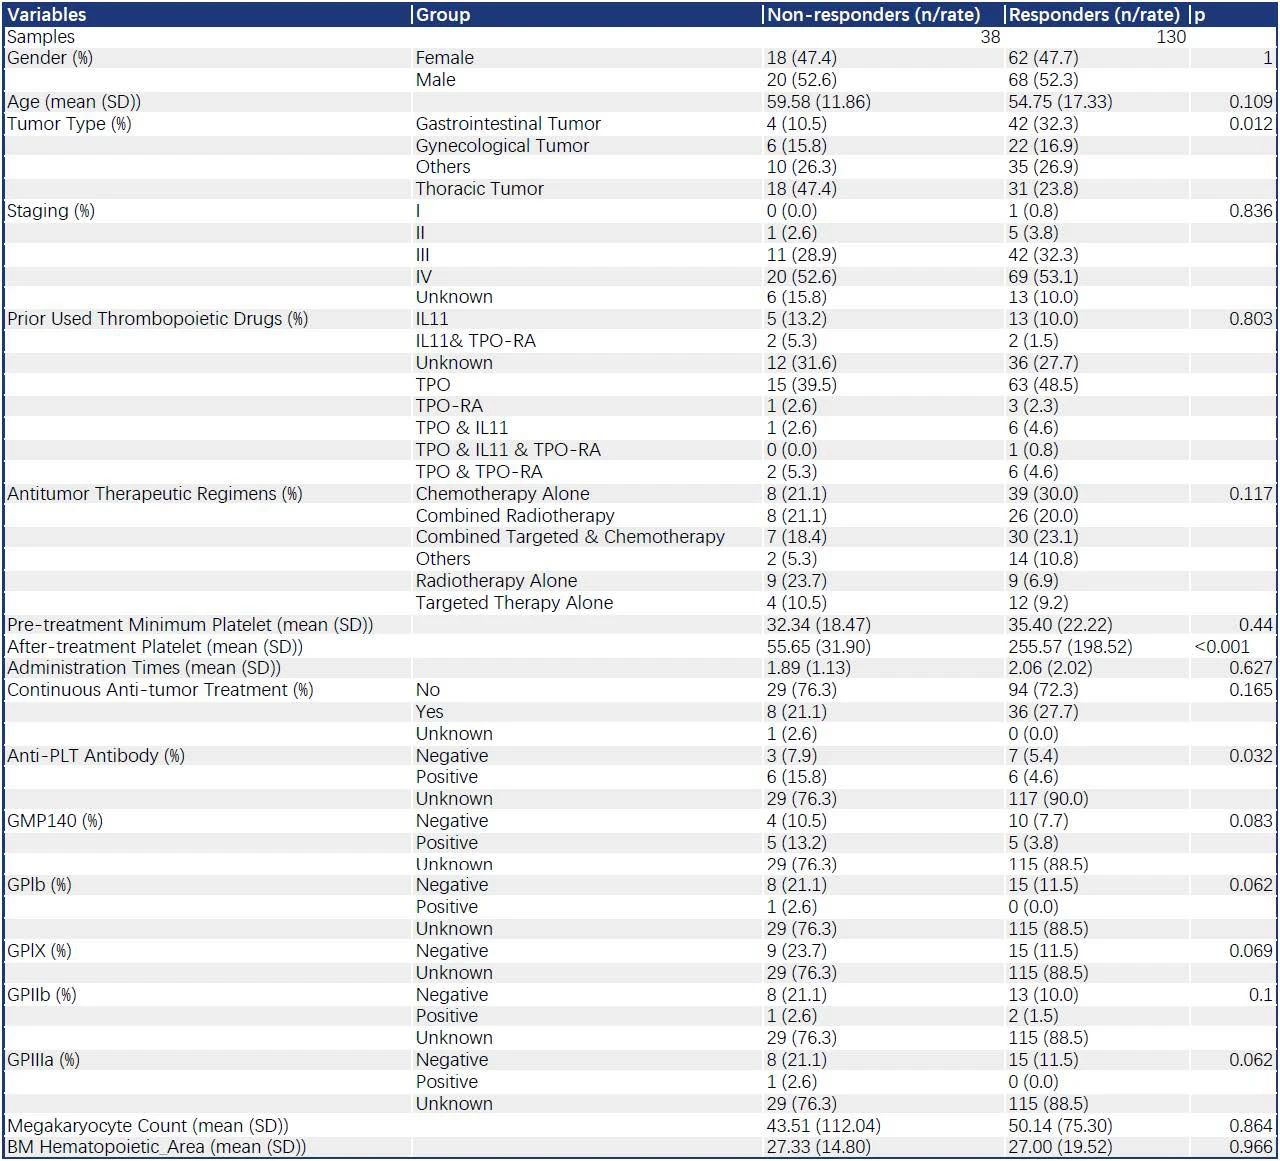
Task: Select the p value 0.836
Action: (x=1251, y=211)
